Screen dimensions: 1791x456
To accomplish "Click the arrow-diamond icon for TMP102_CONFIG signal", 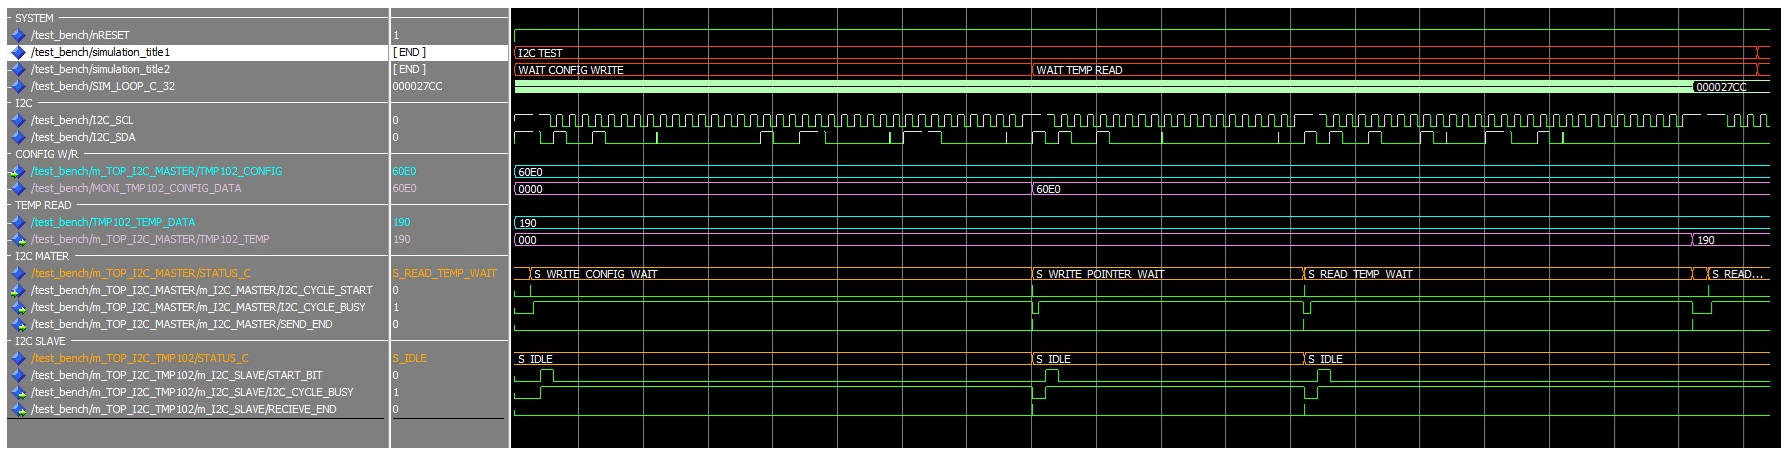I will [x=18, y=171].
